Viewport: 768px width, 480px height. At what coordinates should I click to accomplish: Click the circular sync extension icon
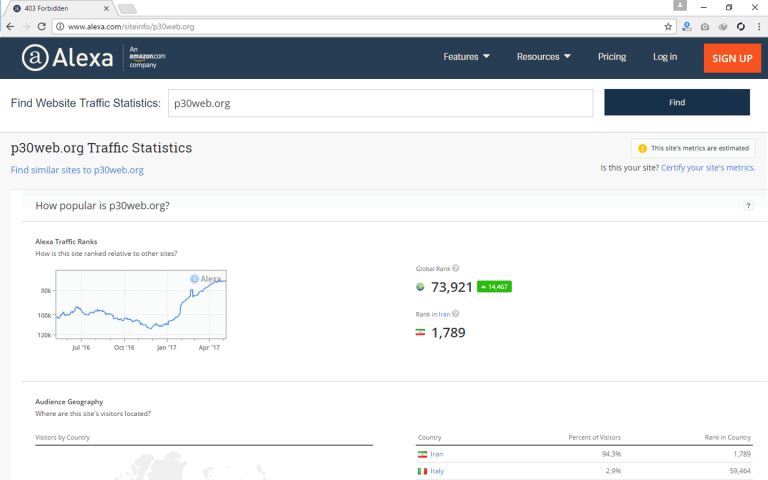[741, 26]
